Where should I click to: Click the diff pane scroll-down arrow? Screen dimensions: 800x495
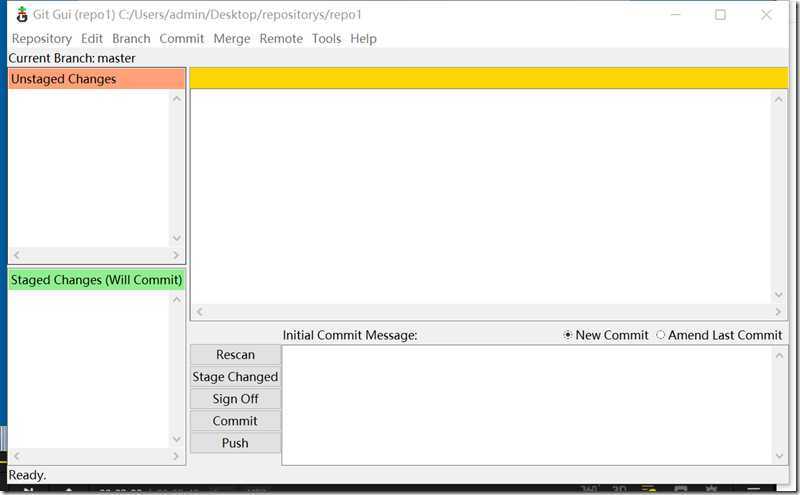pyautogui.click(x=779, y=294)
